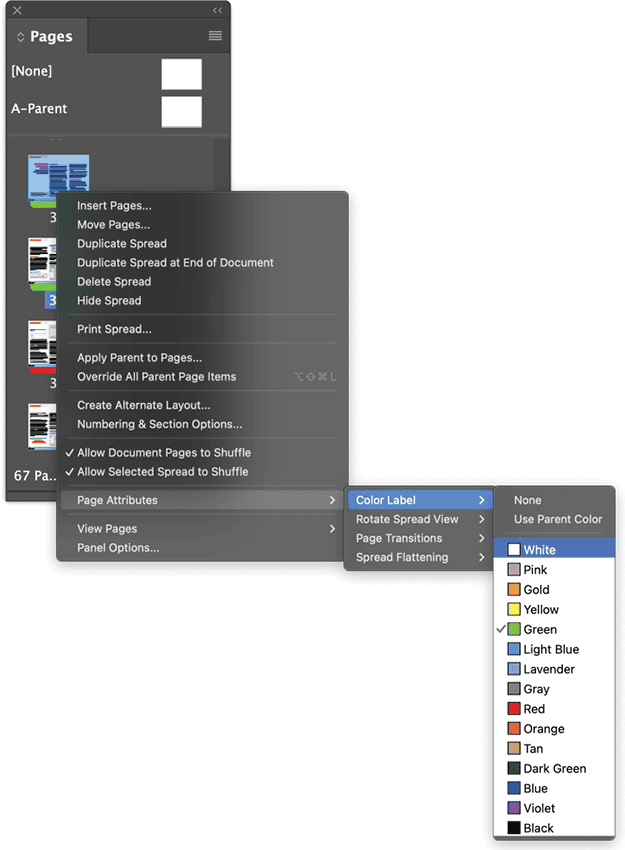Choose the Light Blue color label
The image size is (625, 850).
[550, 649]
